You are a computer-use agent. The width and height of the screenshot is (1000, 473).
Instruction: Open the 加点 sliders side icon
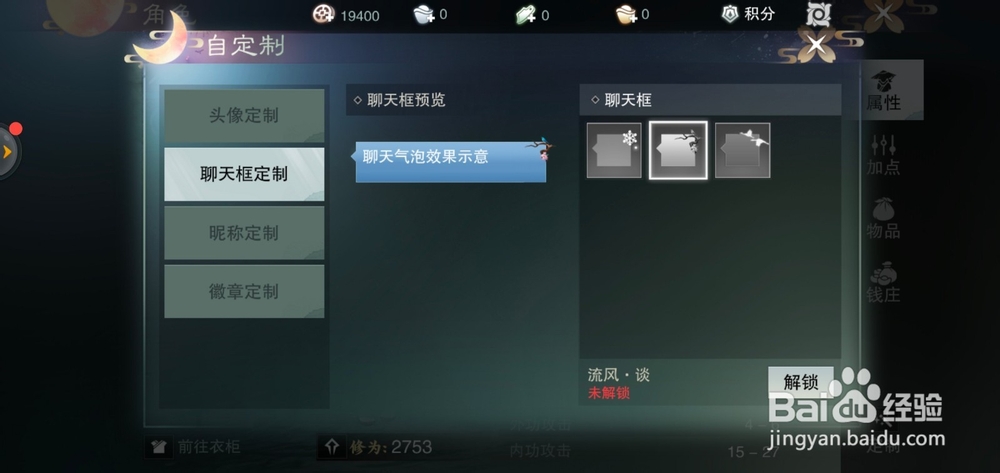883,155
